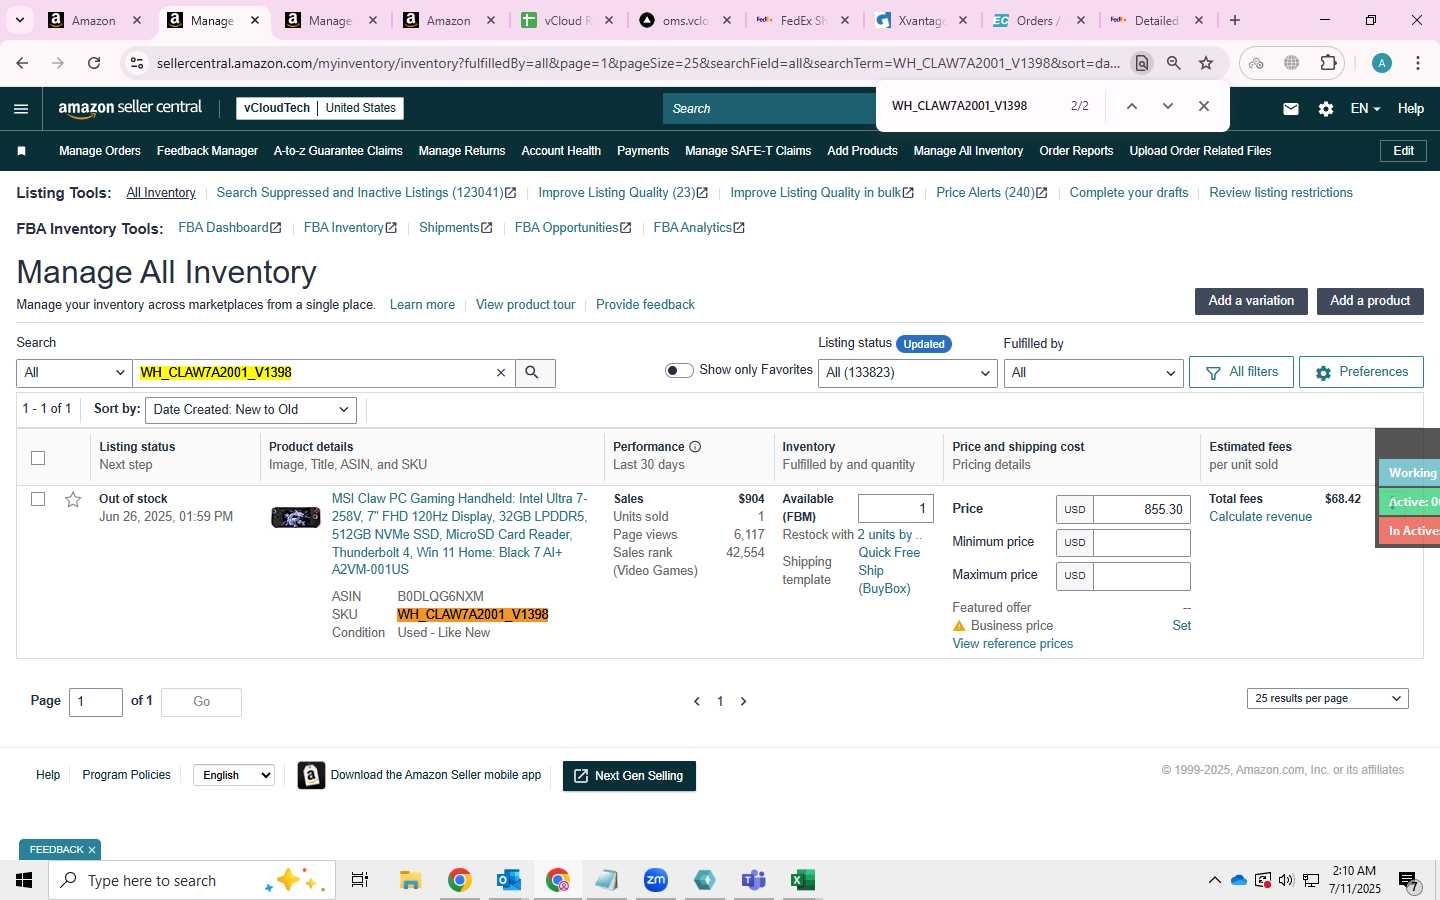This screenshot has width=1440, height=900.
Task: Favorite the MSI Claw listing star
Action: pos(73,499)
